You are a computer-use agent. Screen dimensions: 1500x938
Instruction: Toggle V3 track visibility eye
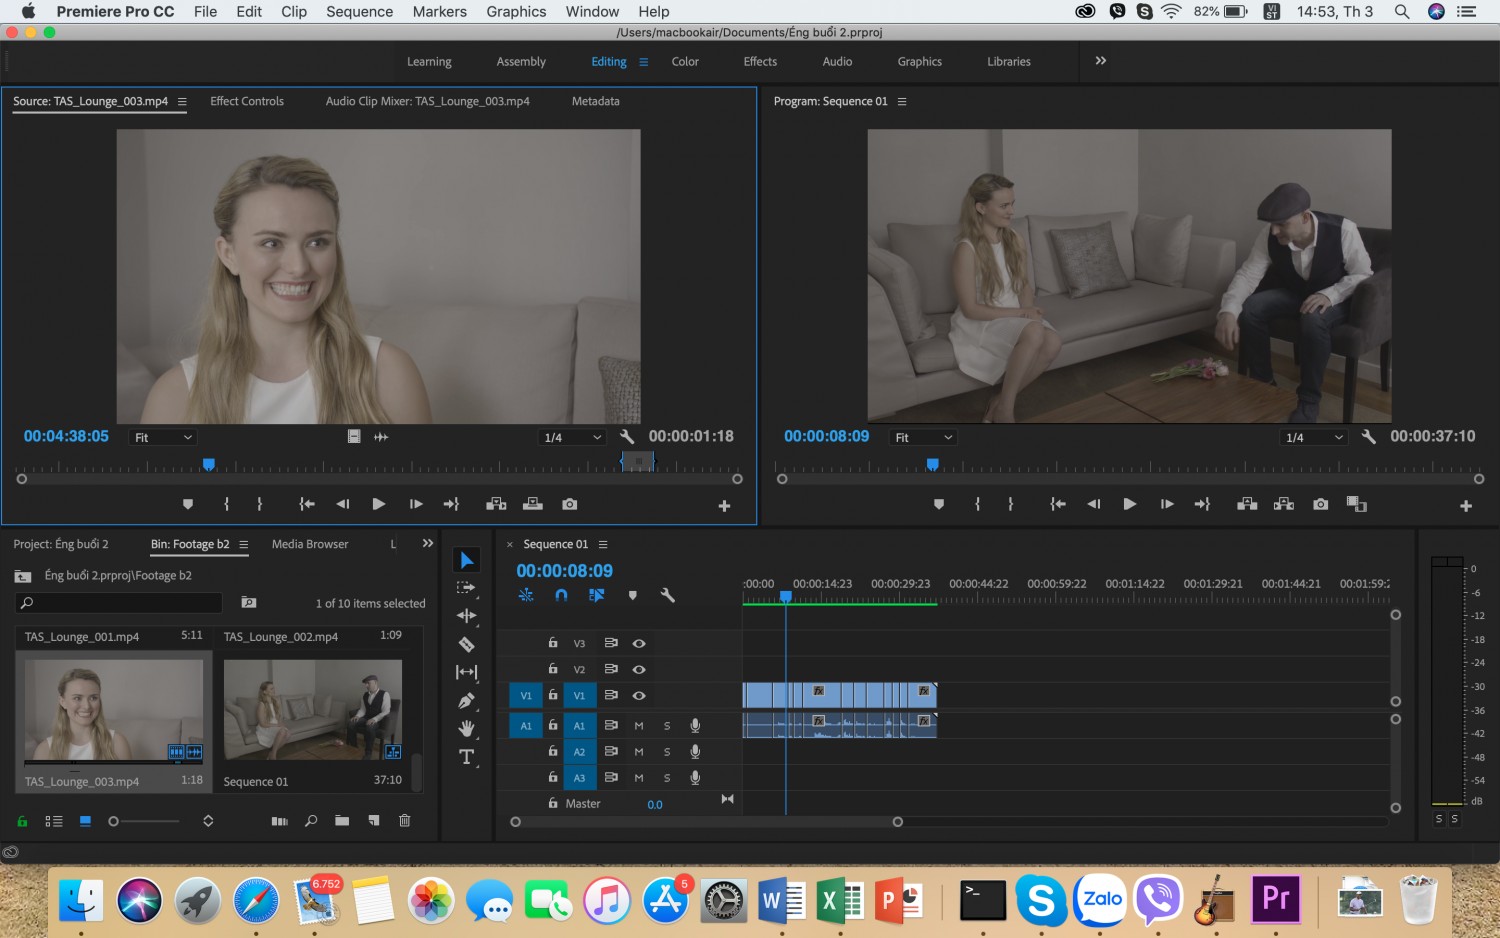(x=639, y=644)
